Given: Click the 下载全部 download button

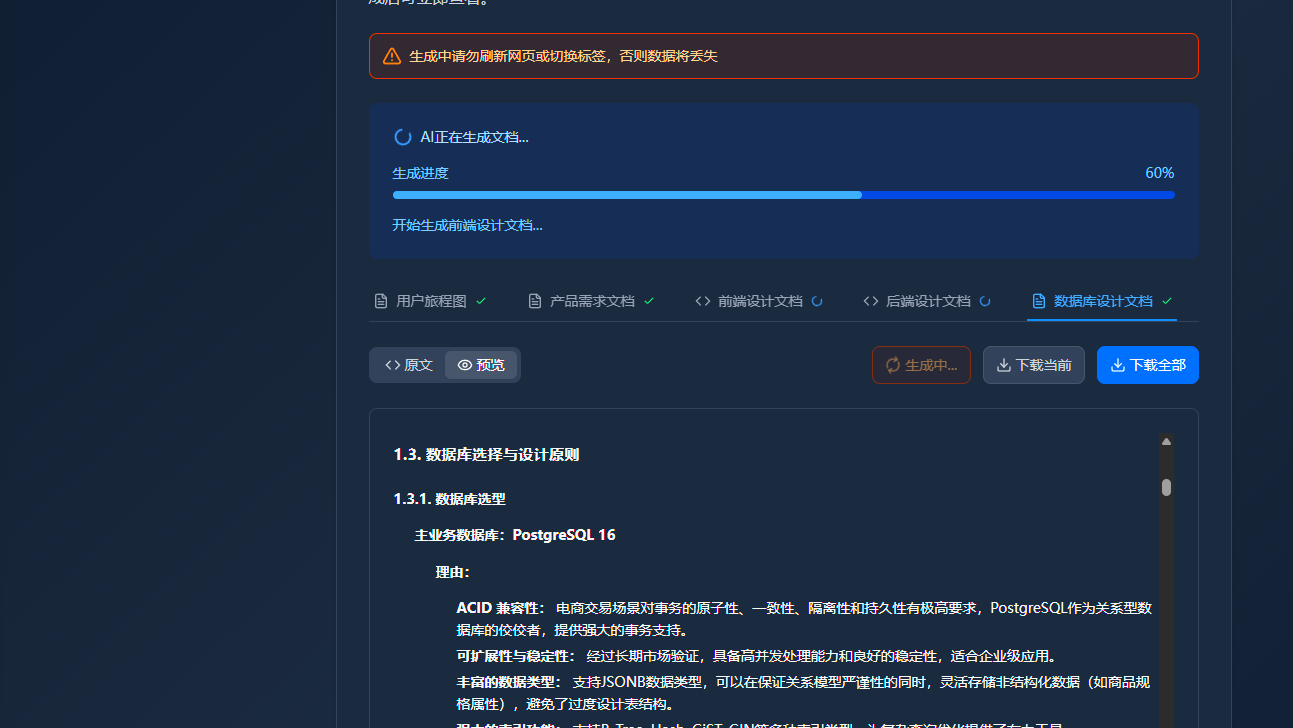Looking at the screenshot, I should pos(1147,365).
